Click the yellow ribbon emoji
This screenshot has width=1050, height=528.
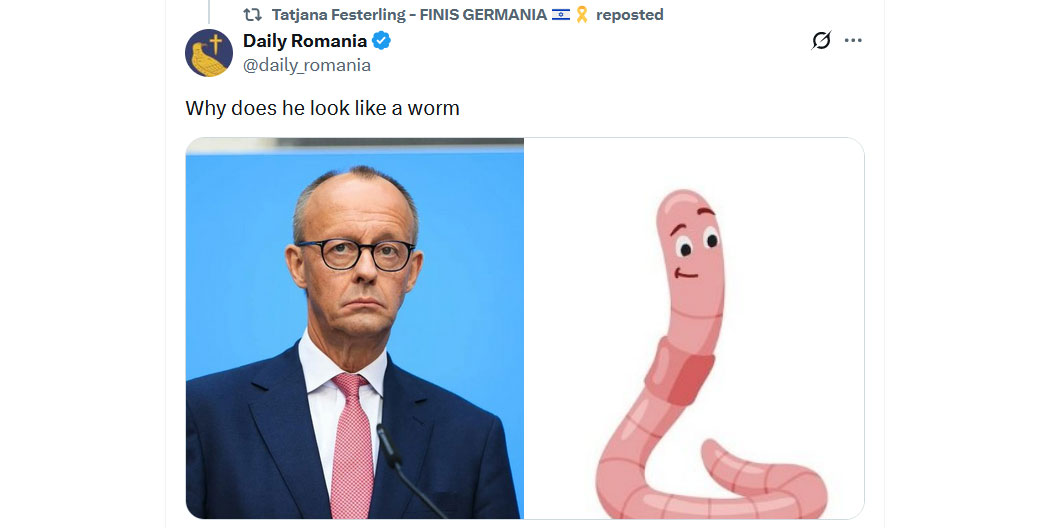pyautogui.click(x=581, y=14)
